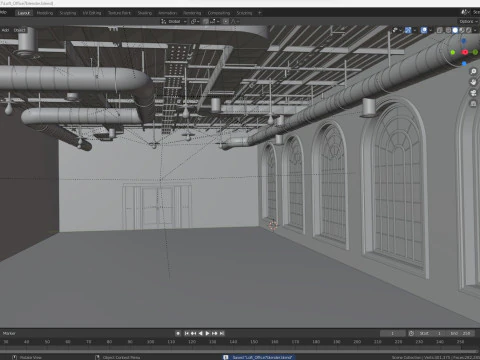Open the Marker menu in timeline
Screen dimensions: 480x360
coord(9,333)
